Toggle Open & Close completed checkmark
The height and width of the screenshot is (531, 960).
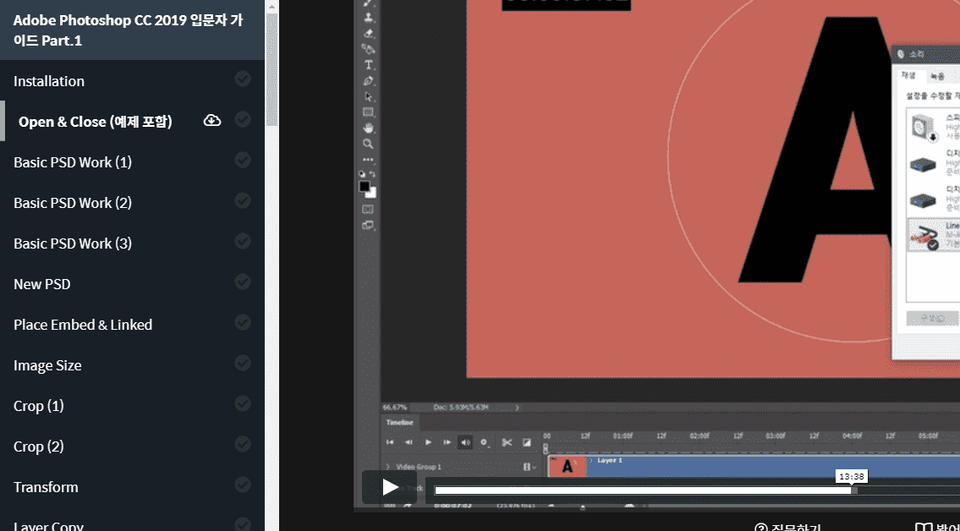click(x=242, y=119)
